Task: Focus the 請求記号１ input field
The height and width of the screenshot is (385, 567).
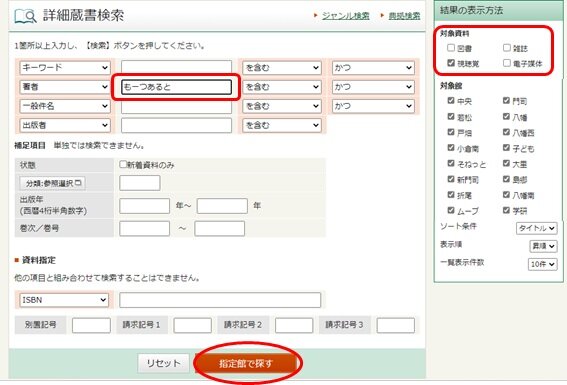Action: tap(192, 325)
